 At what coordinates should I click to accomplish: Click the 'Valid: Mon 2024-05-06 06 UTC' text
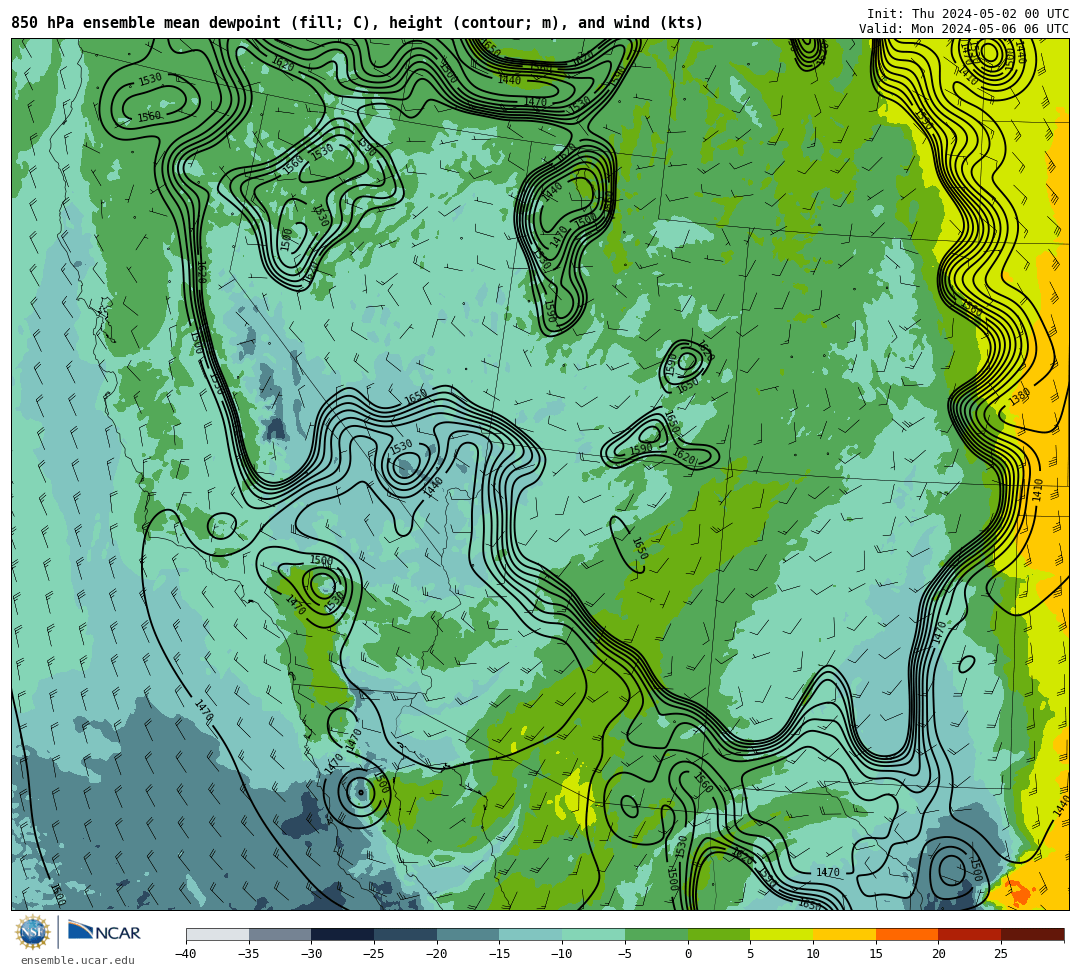[x=964, y=29]
